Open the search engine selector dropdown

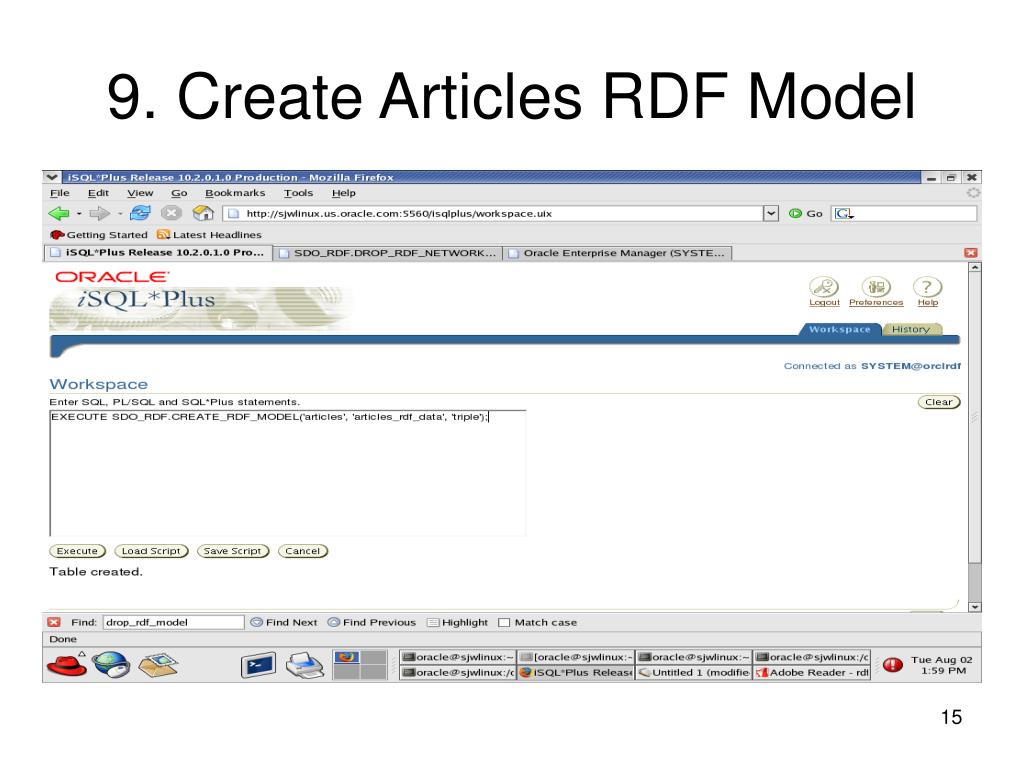(x=844, y=214)
